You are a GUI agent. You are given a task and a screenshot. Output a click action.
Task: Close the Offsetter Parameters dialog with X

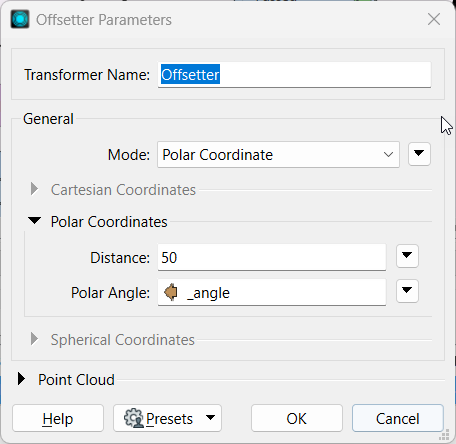(x=434, y=19)
